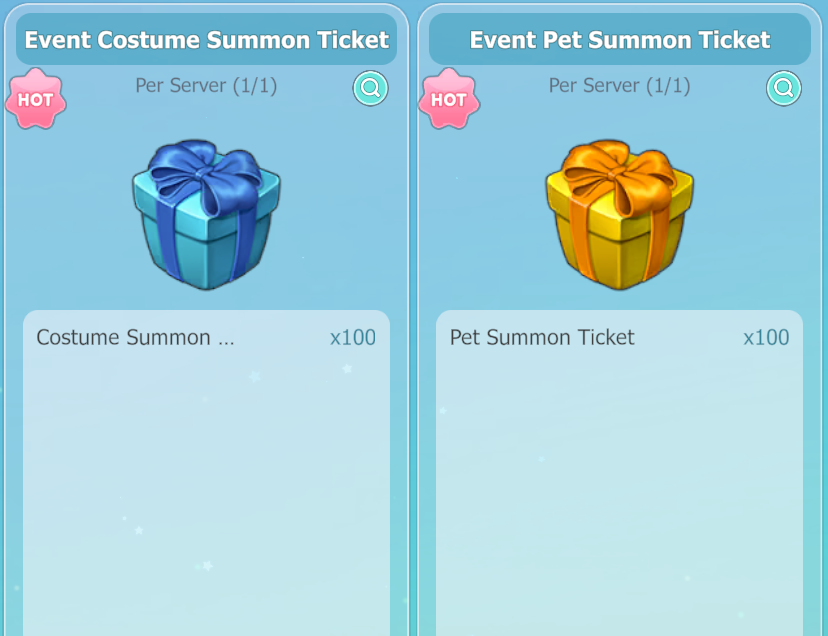This screenshot has height=636, width=828.
Task: Tap HOT badge on costume ticket card
Action: point(36,99)
